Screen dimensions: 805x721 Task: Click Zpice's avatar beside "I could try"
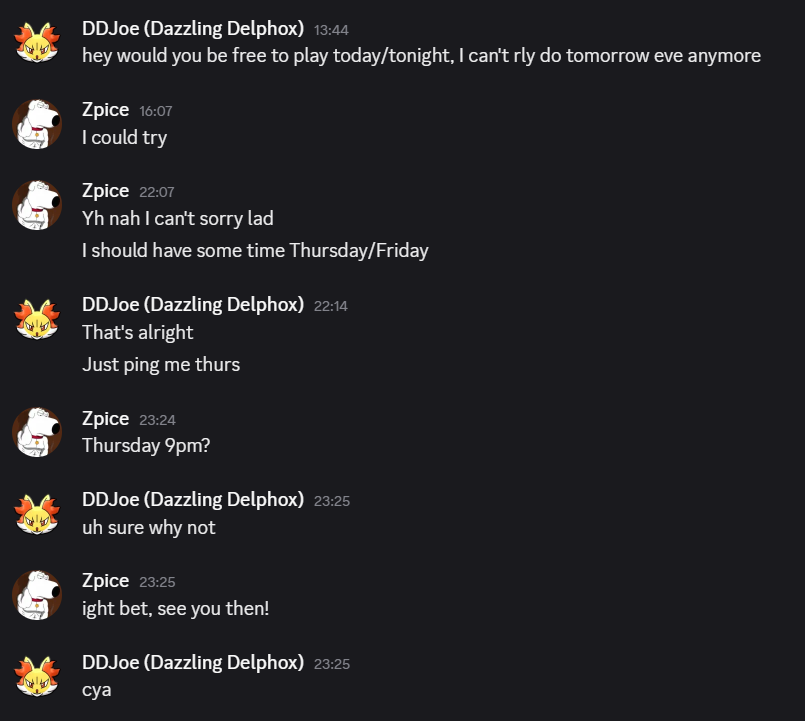[37, 124]
